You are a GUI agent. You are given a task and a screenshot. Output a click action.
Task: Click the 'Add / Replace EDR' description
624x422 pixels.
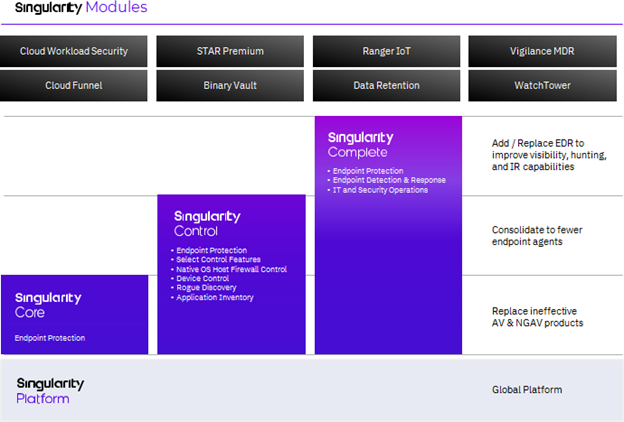click(549, 156)
